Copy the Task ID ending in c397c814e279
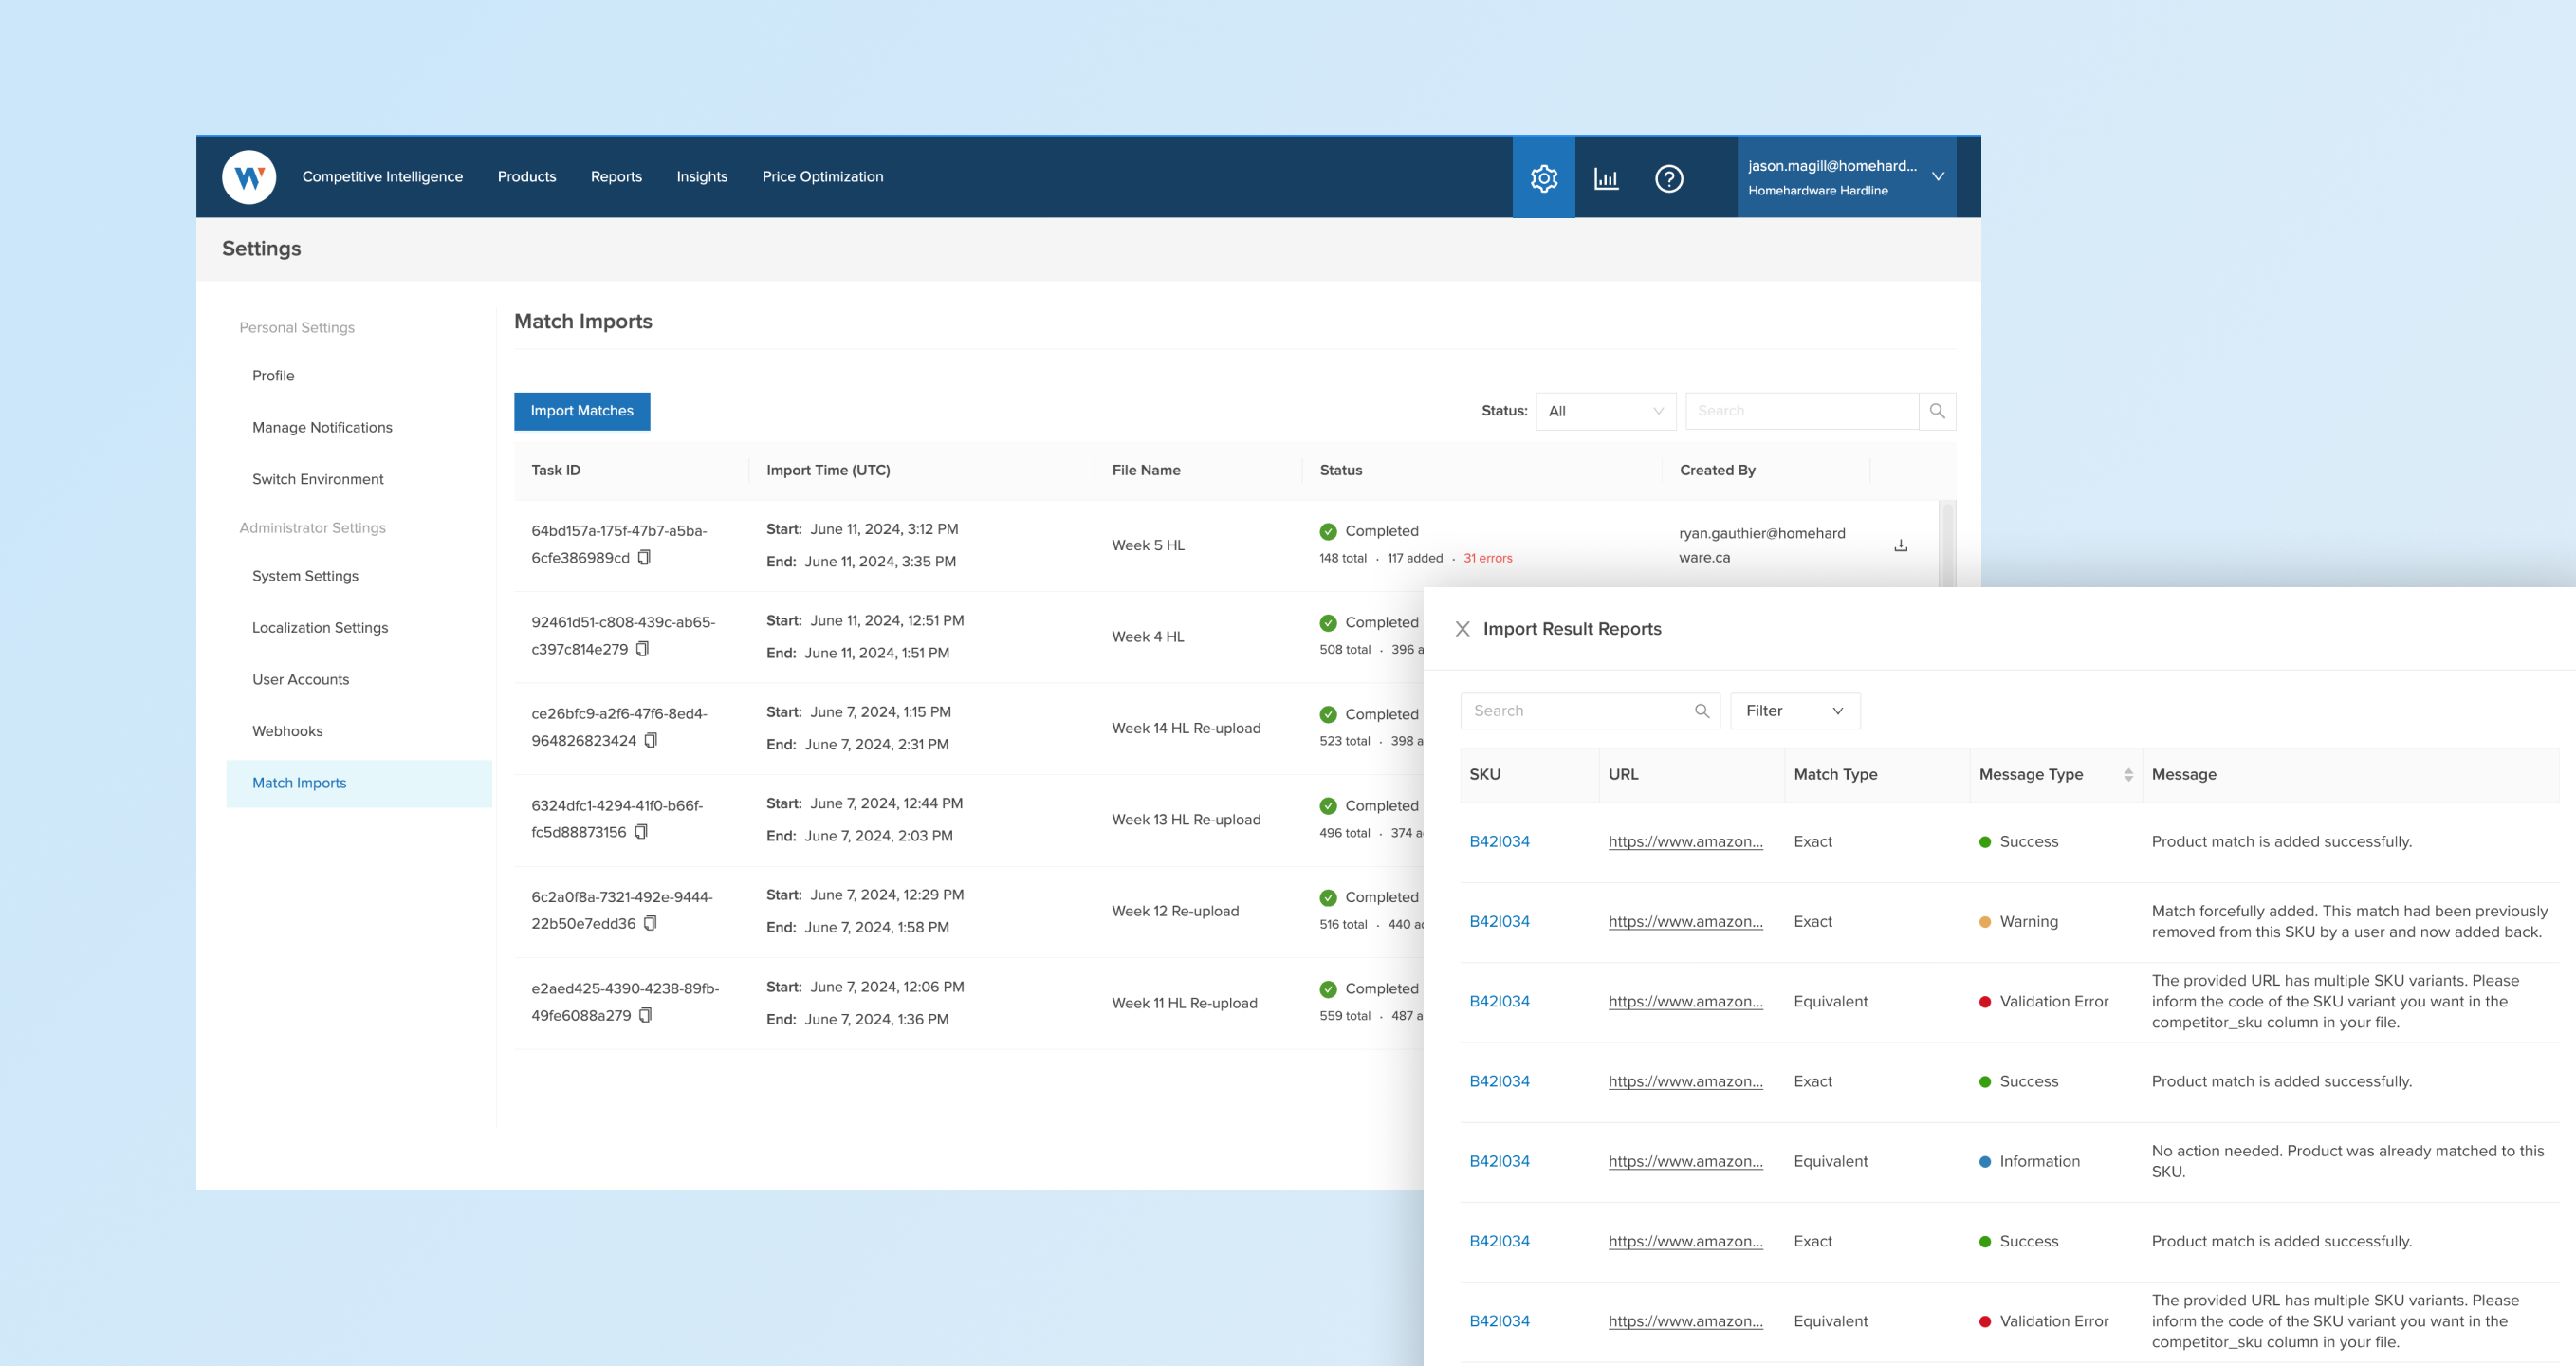Screen dimensions: 2576x1366 [642, 649]
